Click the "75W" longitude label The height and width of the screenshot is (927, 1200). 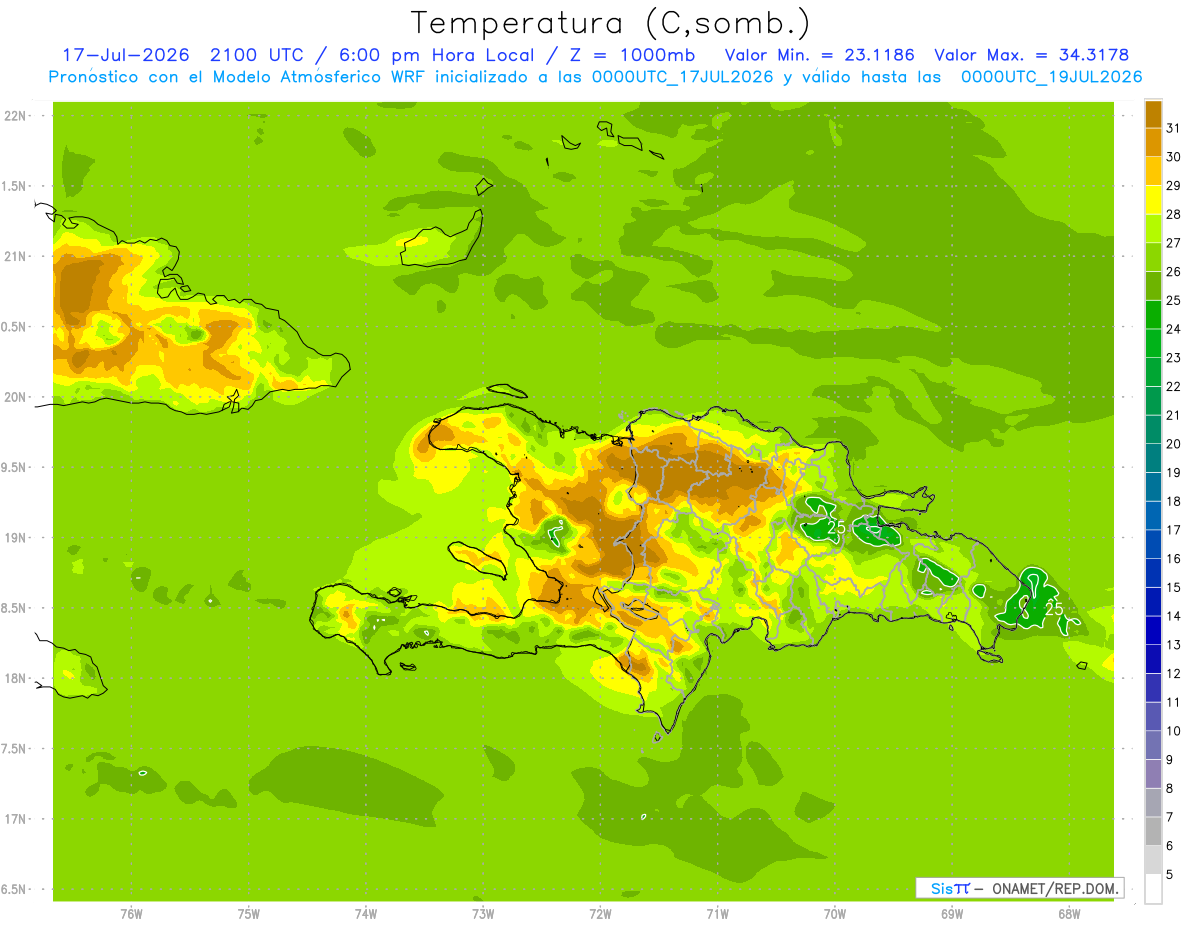[x=249, y=914]
